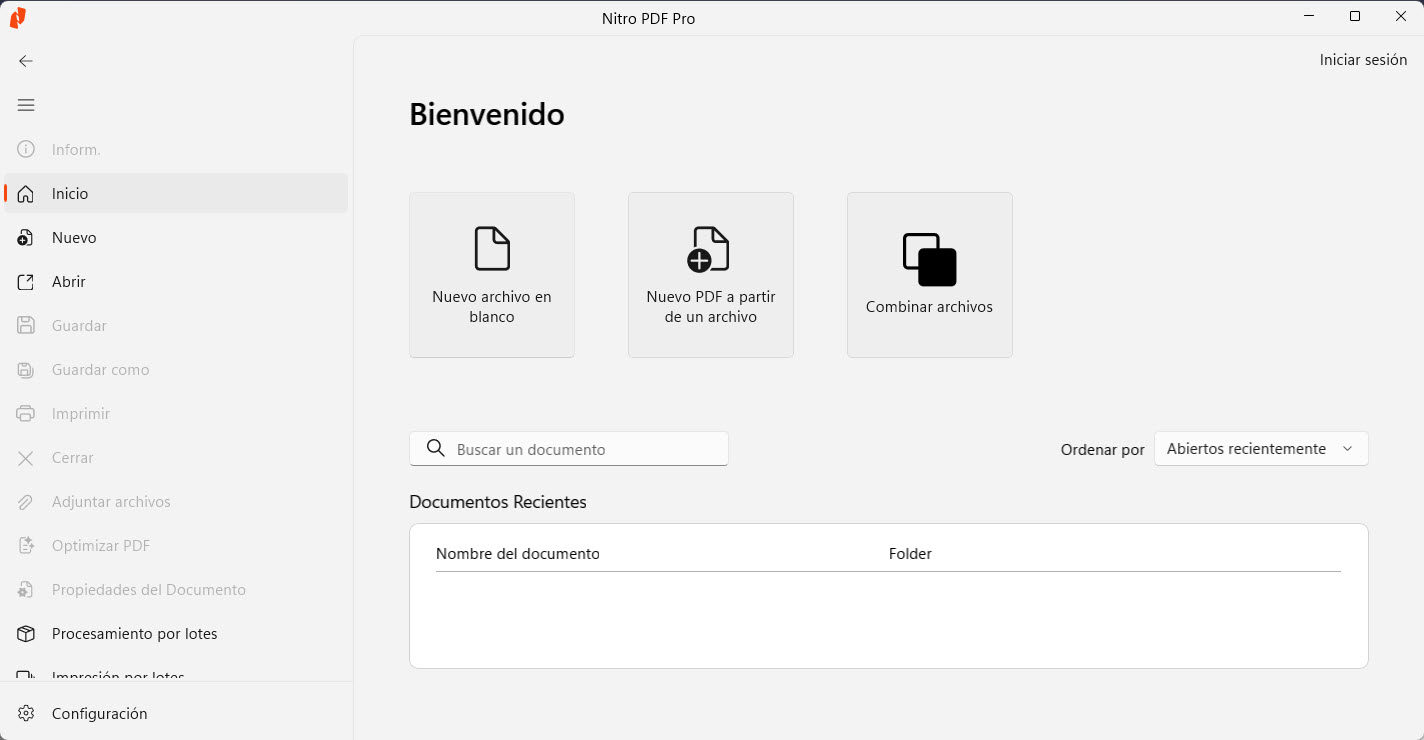Click Iniciar sesión link
Screen dimensions: 1424x740
[1363, 60]
